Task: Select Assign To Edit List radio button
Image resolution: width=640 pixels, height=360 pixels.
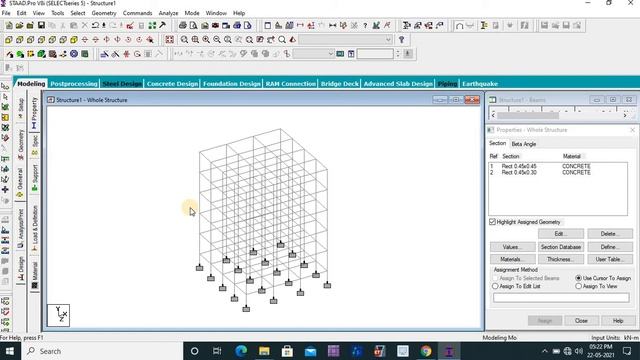Action: click(x=495, y=286)
